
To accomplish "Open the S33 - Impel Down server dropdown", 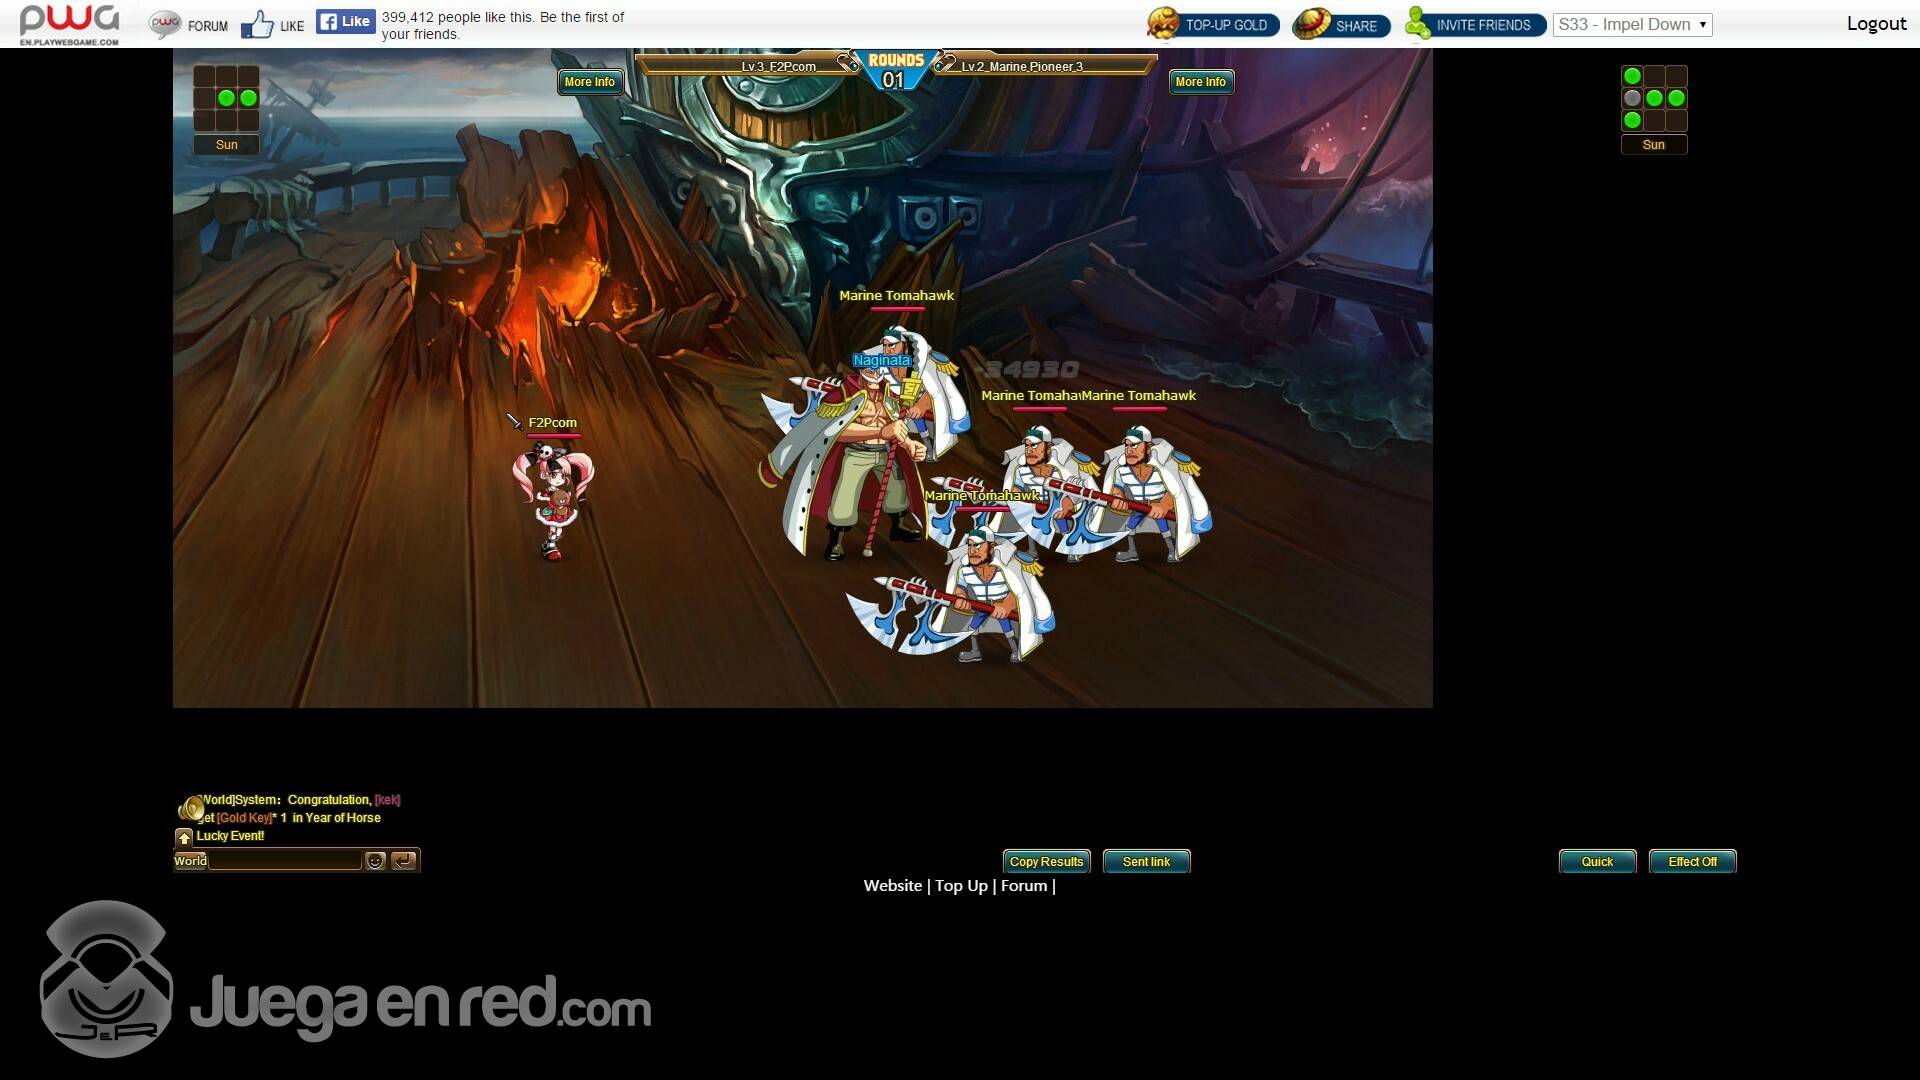I will (1632, 25).
